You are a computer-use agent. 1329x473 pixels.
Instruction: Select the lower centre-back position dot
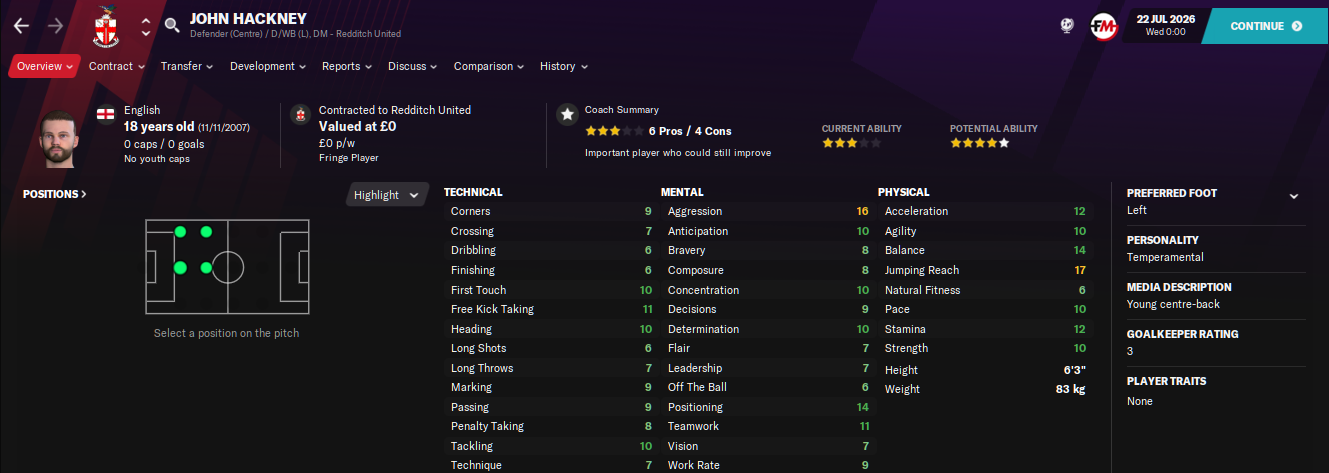[180, 268]
